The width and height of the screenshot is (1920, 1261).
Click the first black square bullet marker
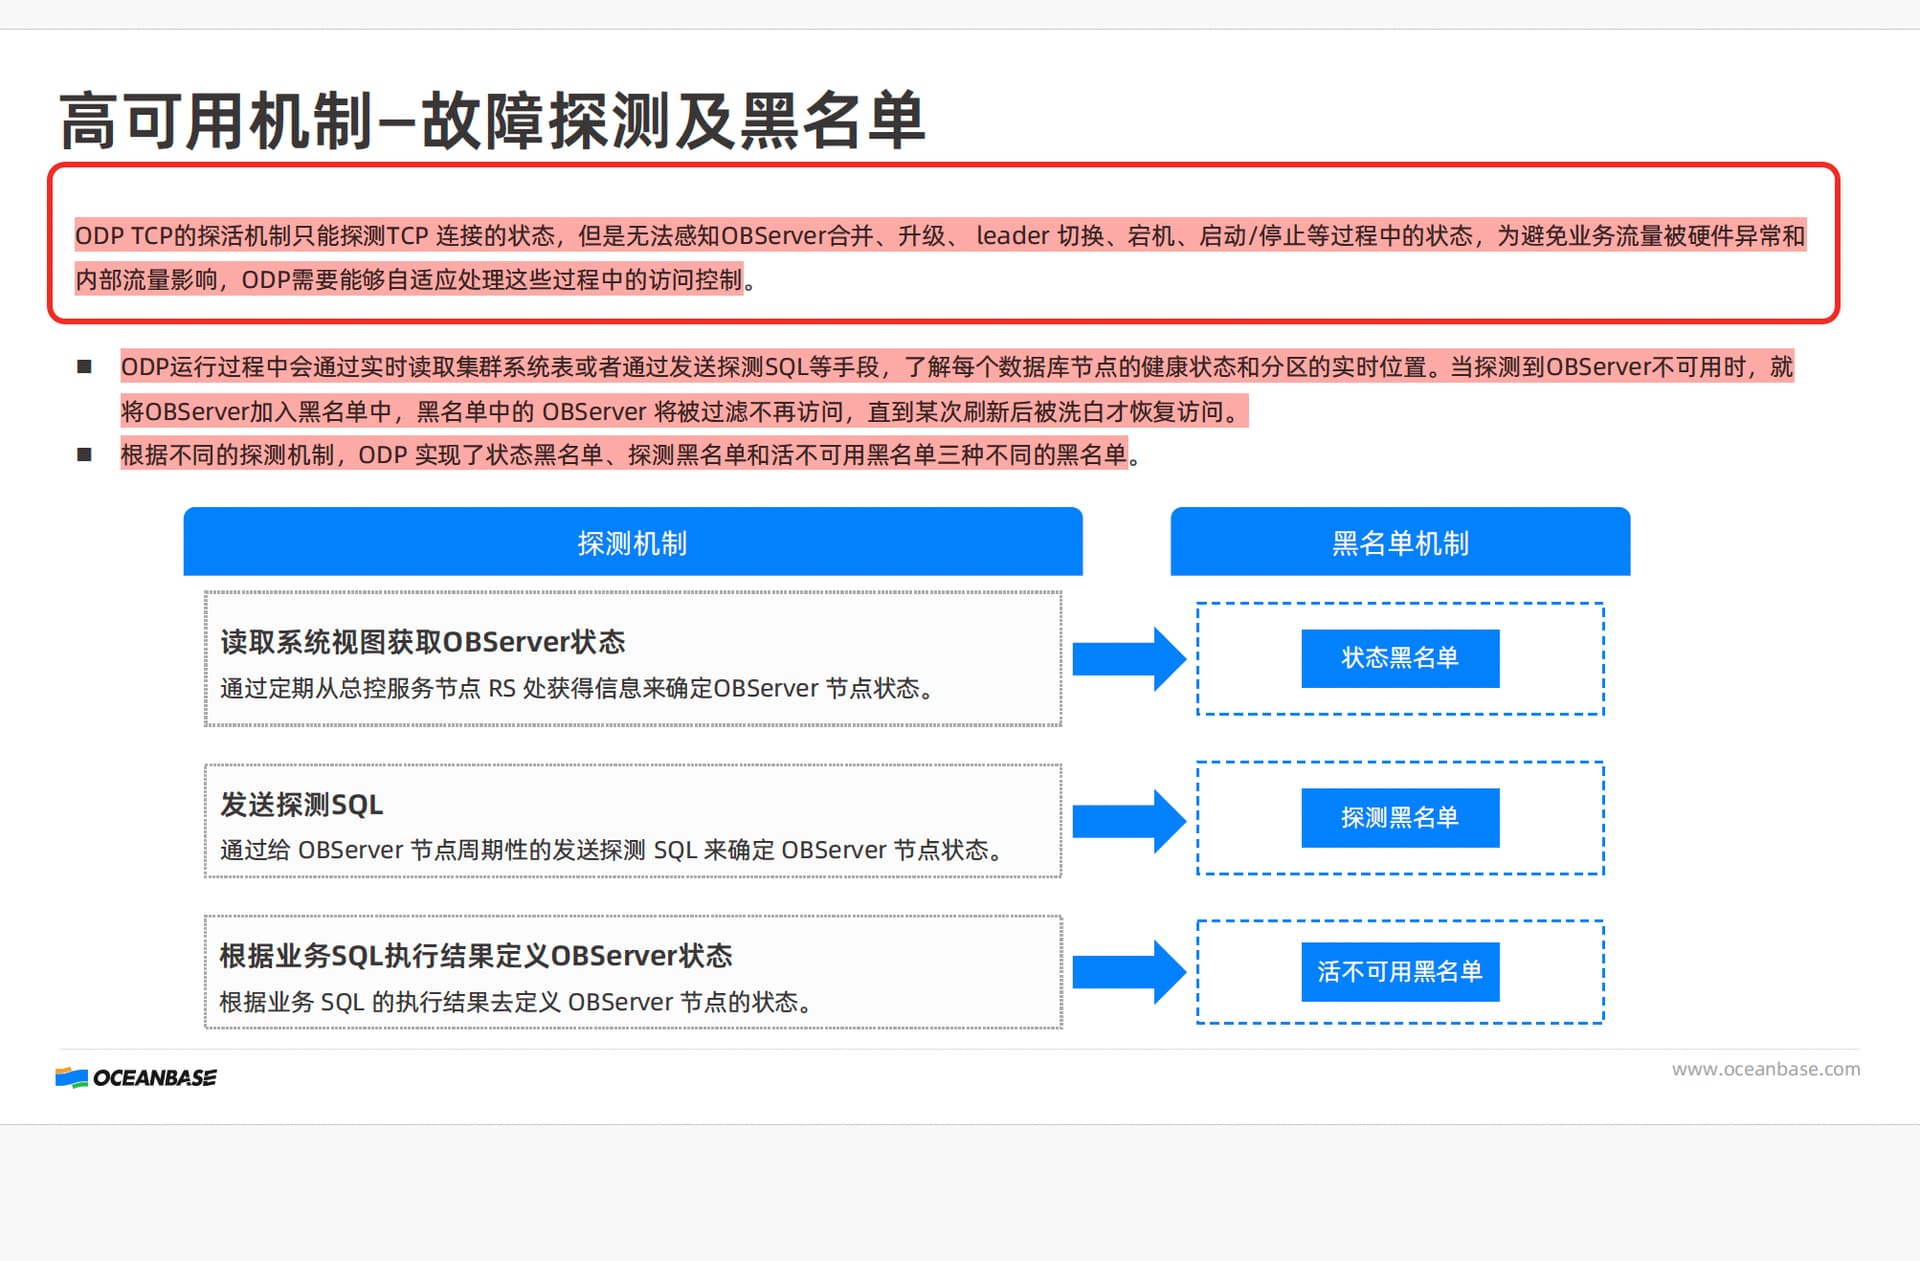[85, 367]
